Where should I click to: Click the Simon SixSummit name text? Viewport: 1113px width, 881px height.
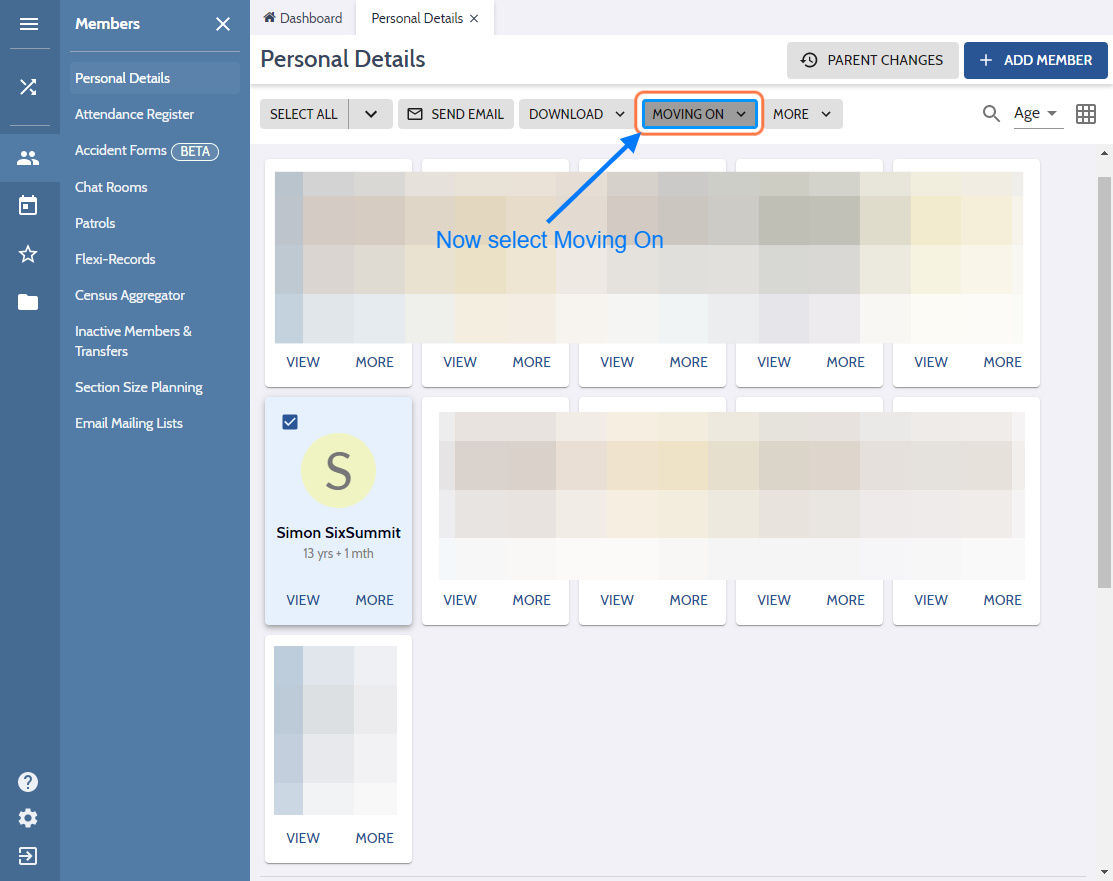pos(339,532)
